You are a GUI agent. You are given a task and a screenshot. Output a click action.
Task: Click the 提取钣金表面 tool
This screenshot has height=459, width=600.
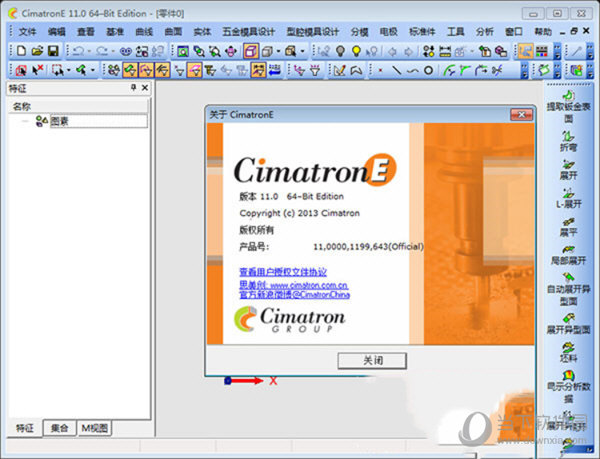(568, 106)
